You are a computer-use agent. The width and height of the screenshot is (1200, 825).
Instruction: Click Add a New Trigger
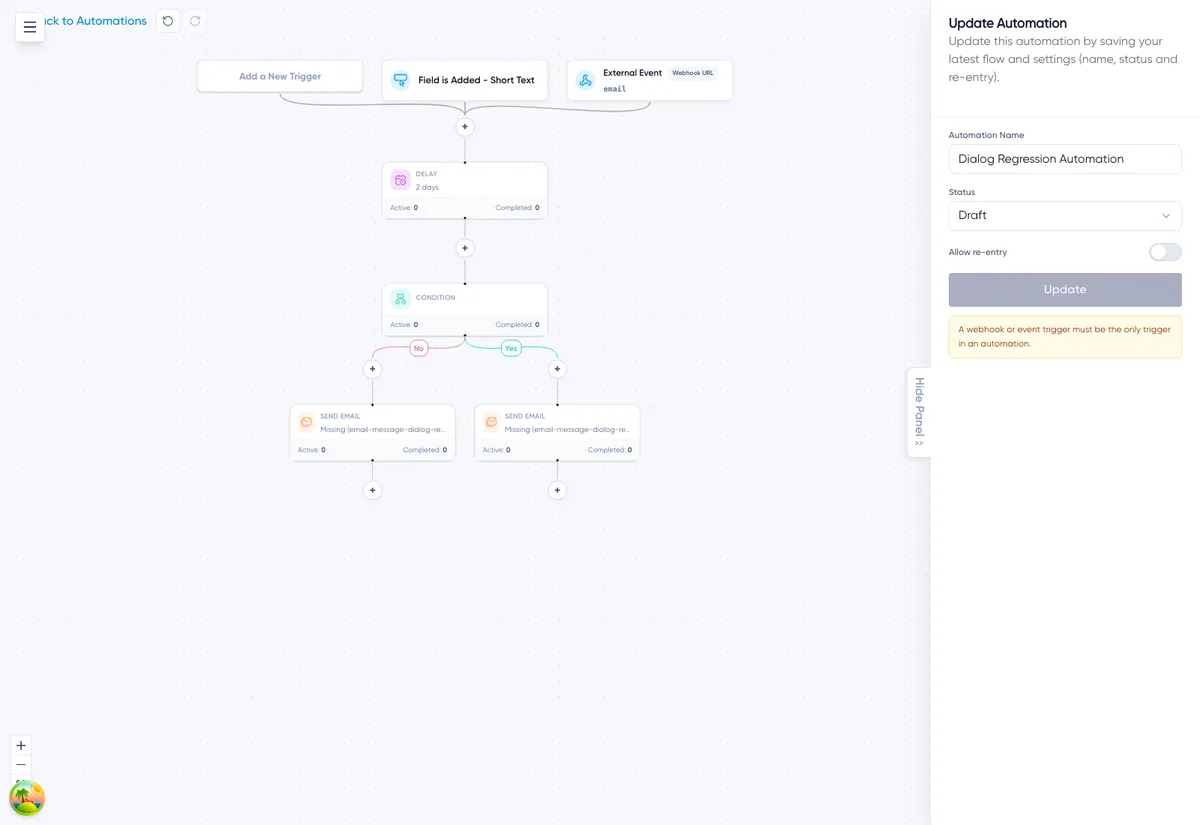(x=280, y=76)
